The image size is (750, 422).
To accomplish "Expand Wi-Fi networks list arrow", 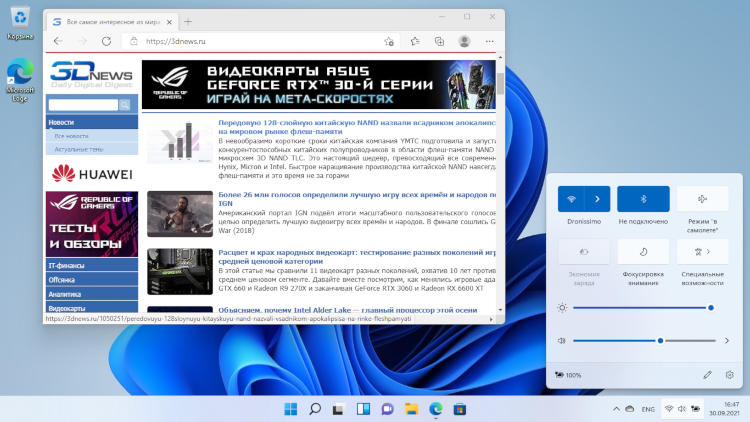I will coord(597,199).
